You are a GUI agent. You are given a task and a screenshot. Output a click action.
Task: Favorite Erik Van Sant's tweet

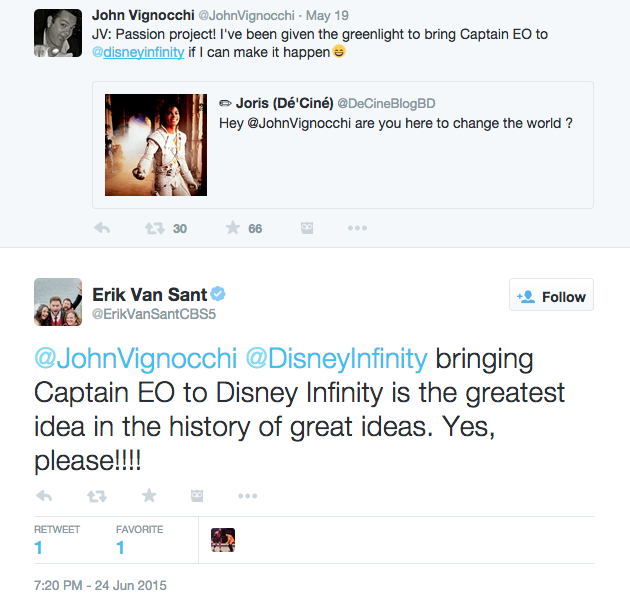point(149,495)
